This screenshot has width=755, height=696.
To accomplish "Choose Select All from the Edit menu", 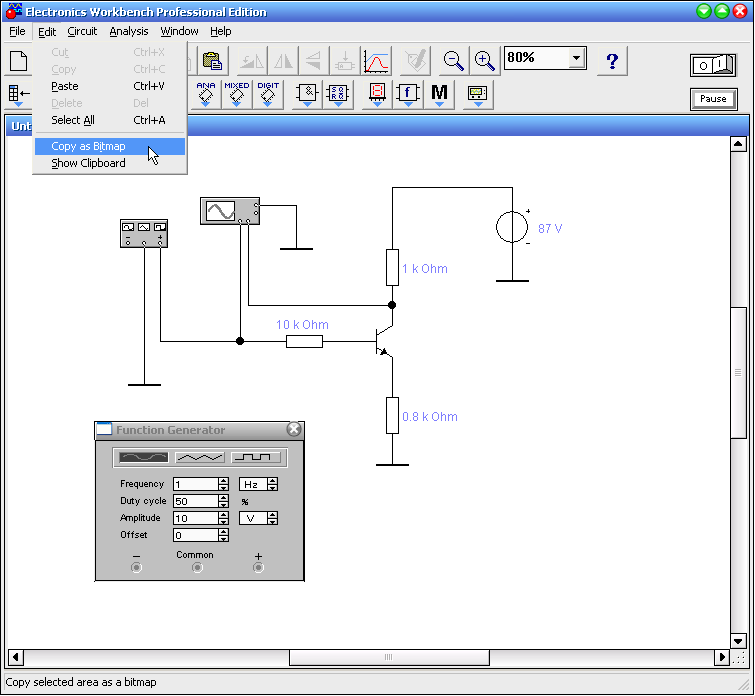I will point(110,120).
